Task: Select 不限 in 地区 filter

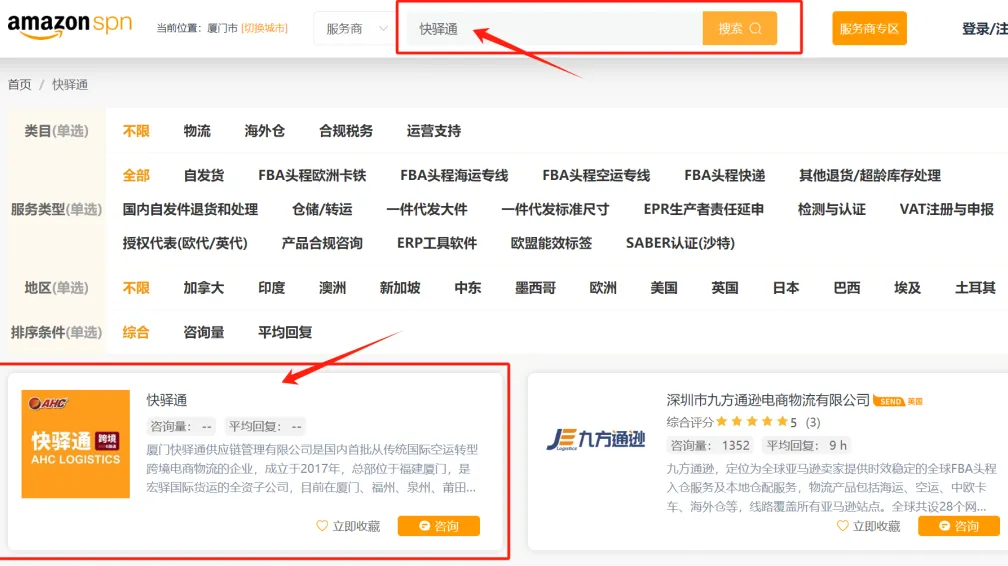Action: click(136, 288)
